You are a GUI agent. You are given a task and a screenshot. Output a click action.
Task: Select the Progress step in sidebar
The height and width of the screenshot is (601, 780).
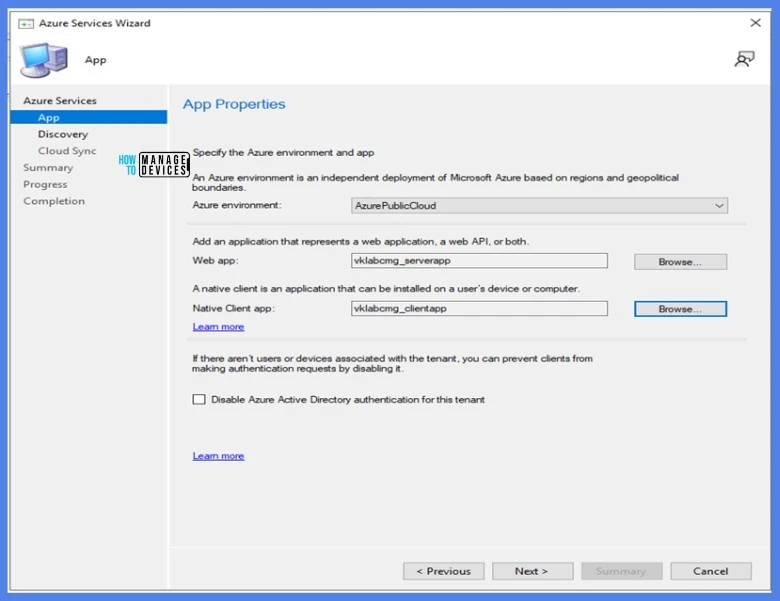(x=45, y=185)
